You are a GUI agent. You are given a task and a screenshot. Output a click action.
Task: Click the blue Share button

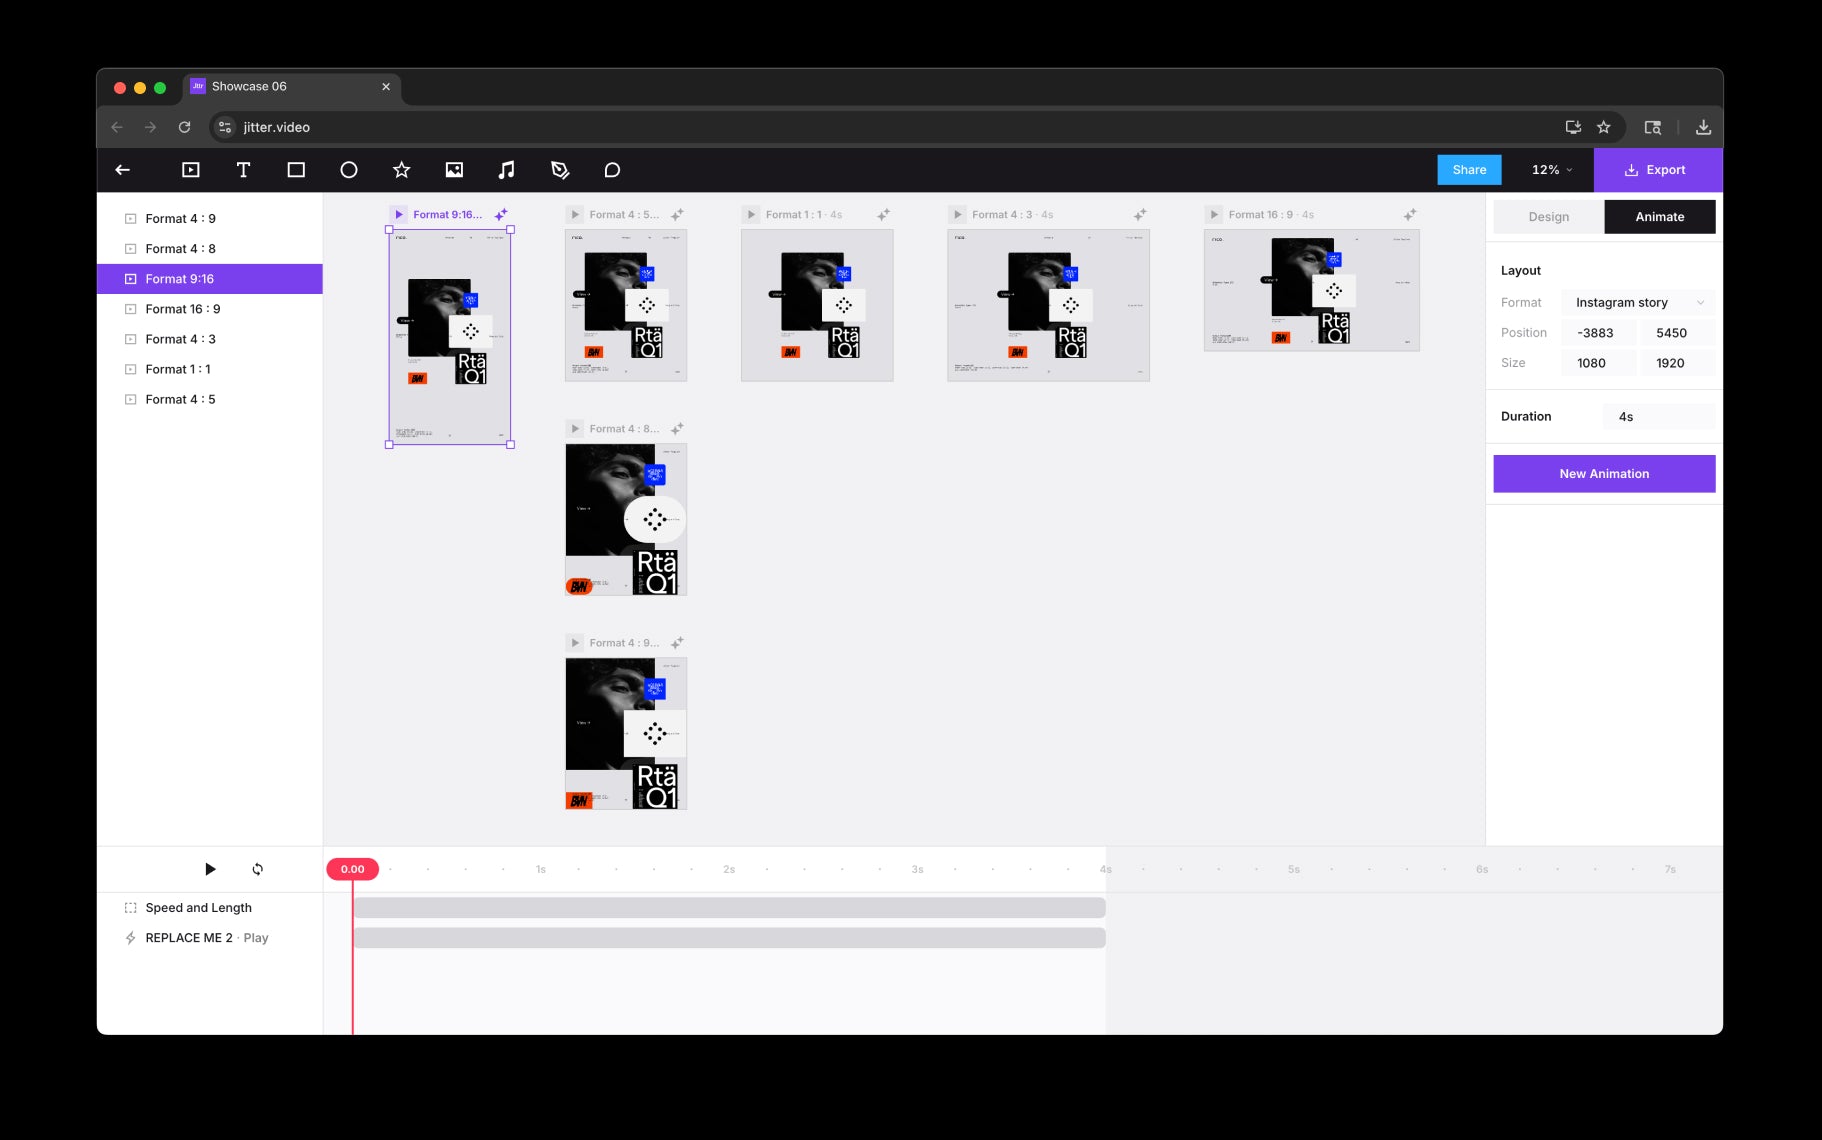tap(1469, 170)
